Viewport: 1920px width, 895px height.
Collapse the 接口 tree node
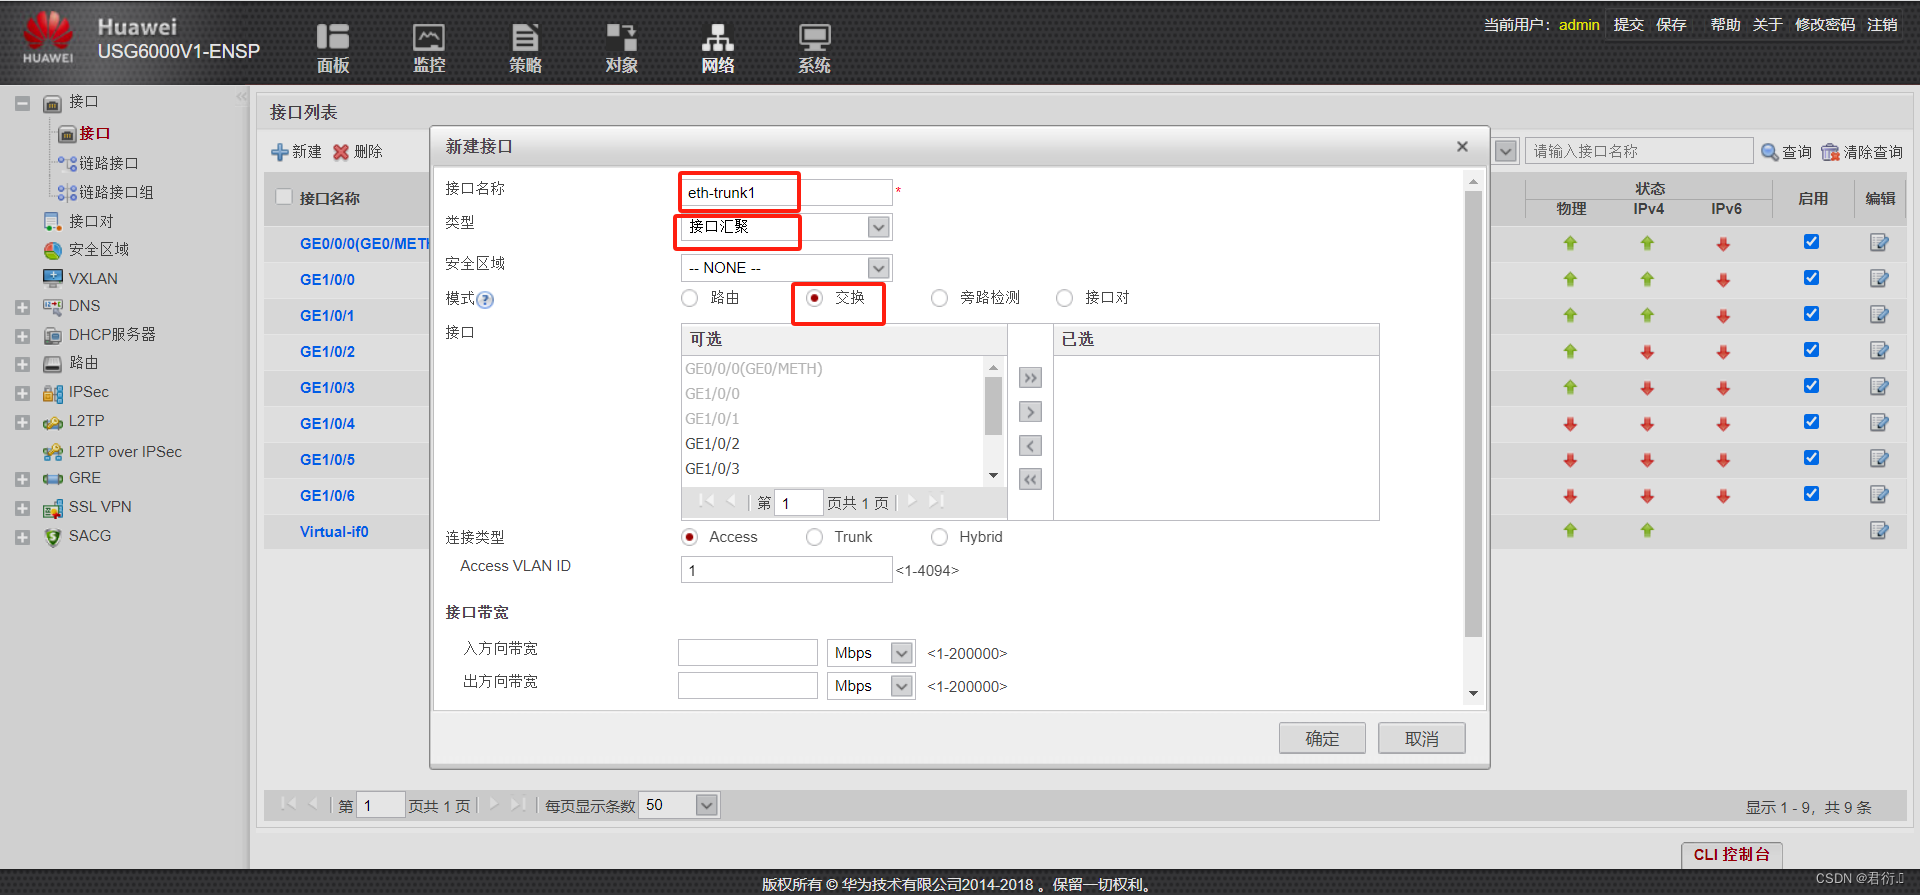(x=22, y=103)
